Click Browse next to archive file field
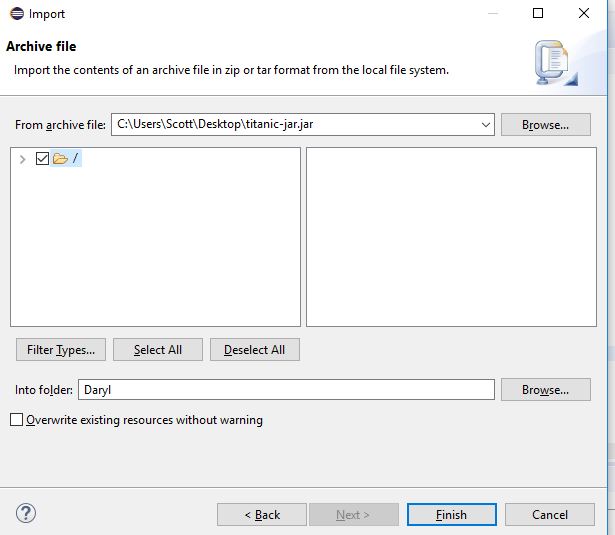Image resolution: width=615 pixels, height=535 pixels. 546,125
